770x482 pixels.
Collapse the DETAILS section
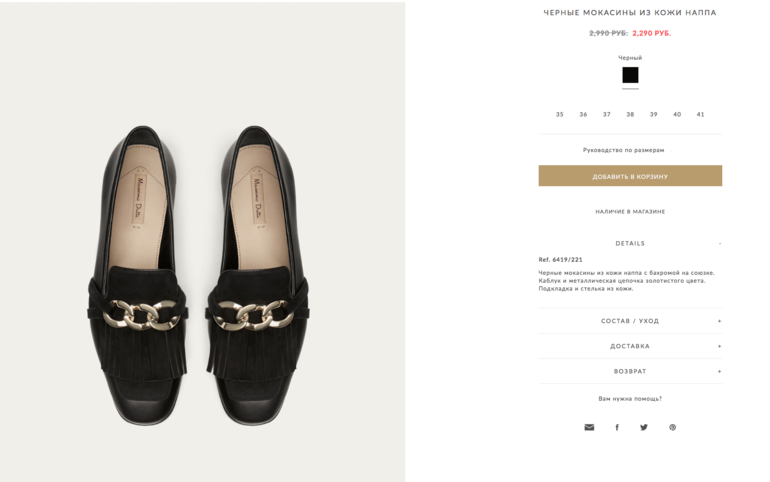630,243
